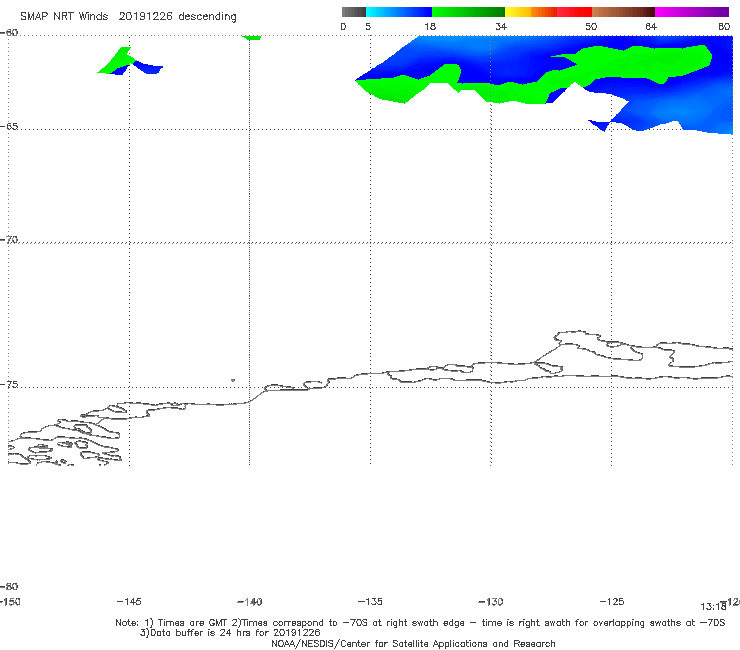Click the -140 longitude axis label
This screenshot has width=740, height=650.
250,602
